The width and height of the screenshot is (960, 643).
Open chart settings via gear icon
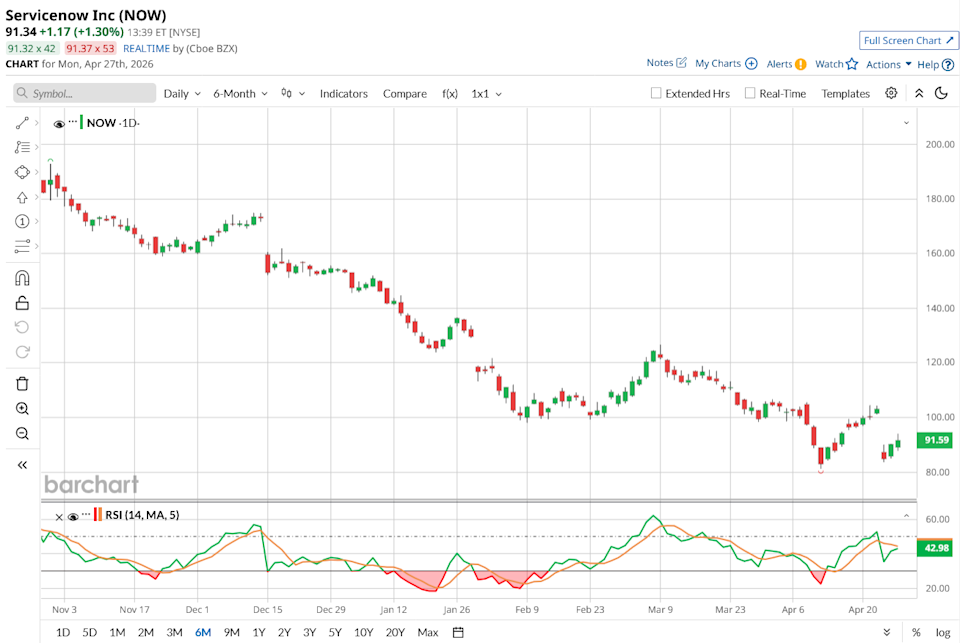click(889, 93)
